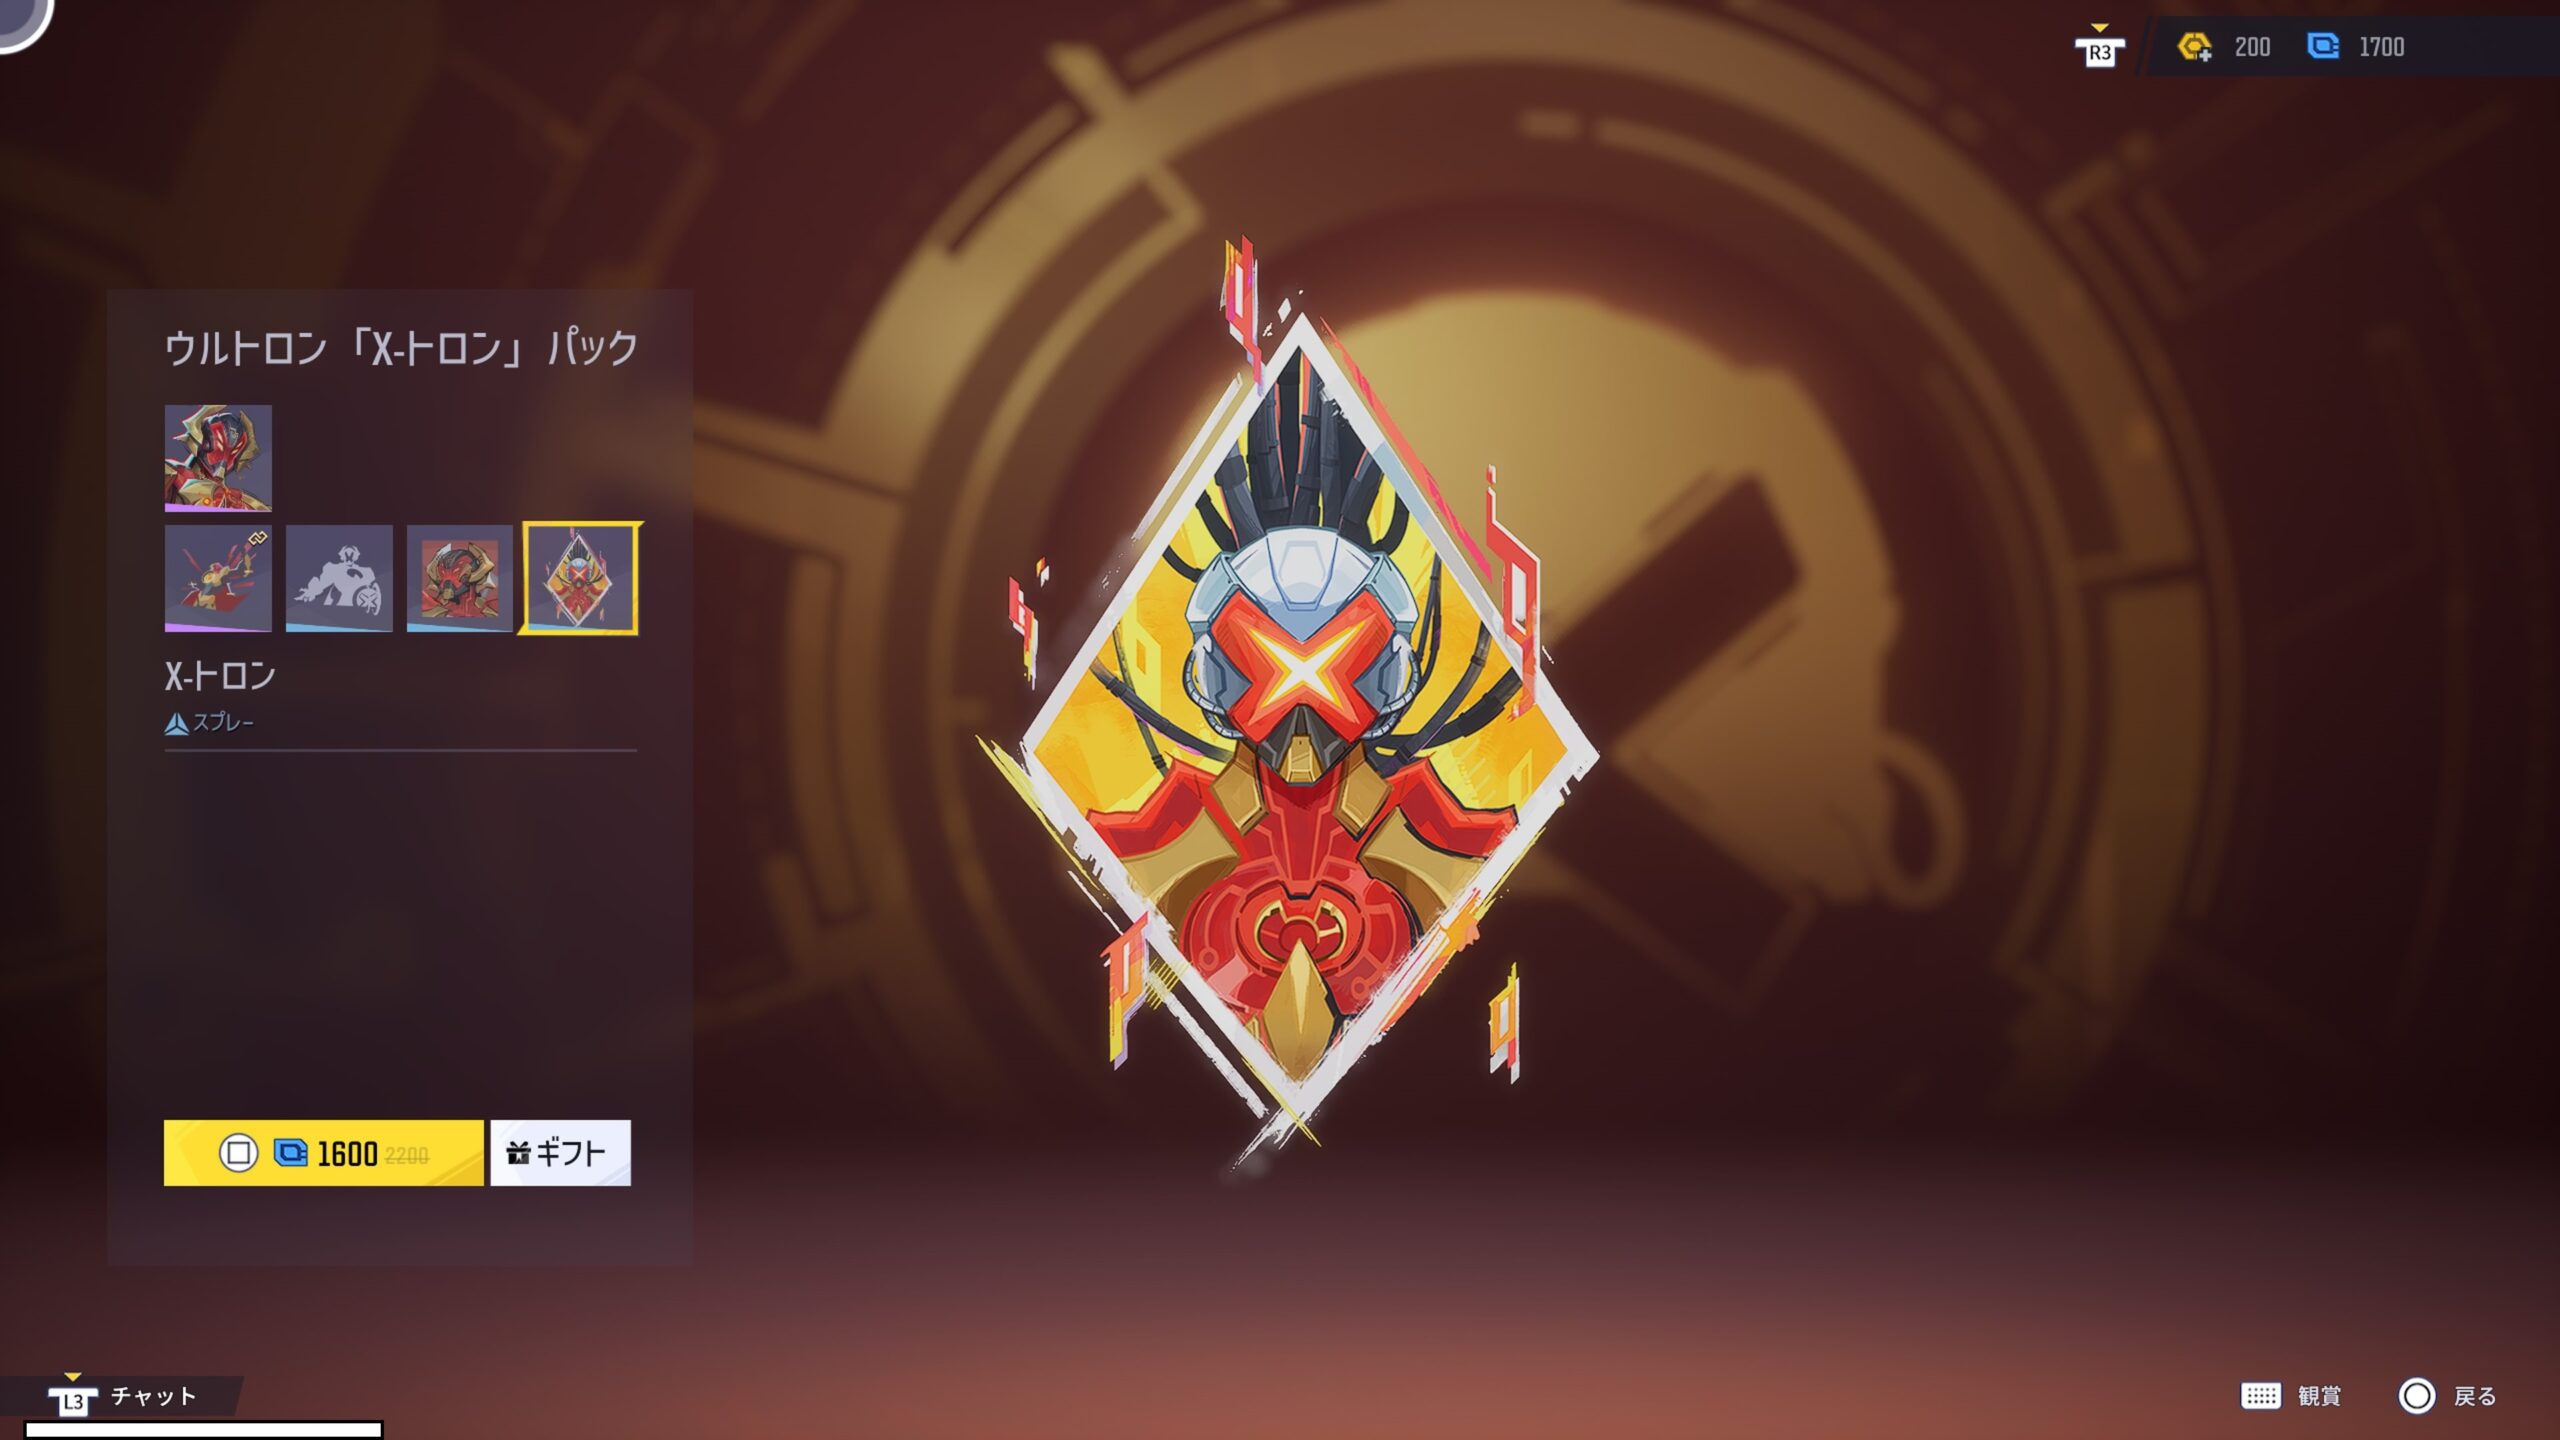Screen dimensions: 2560x1440
Task: Select the MVP animation thumbnail with link badge
Action: pos(218,578)
